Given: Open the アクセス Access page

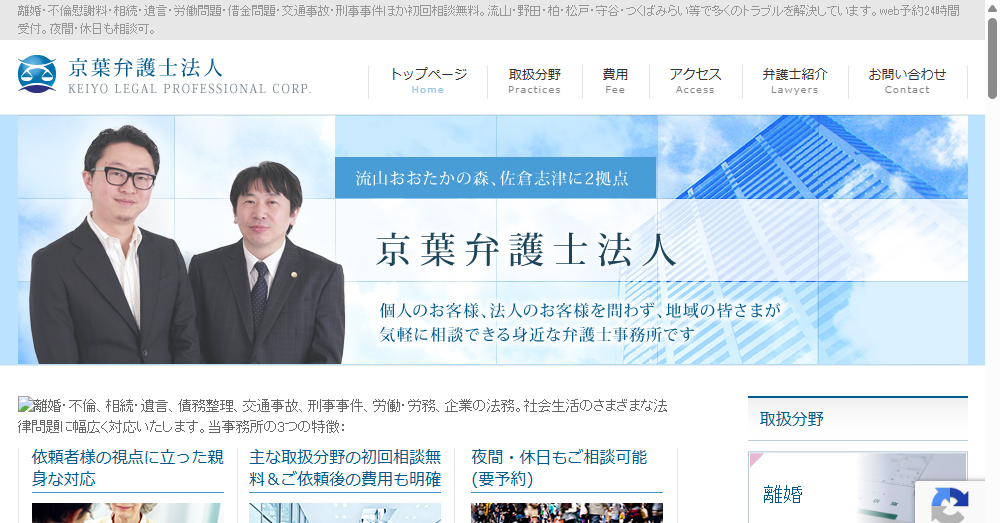Looking at the screenshot, I should click(x=695, y=81).
